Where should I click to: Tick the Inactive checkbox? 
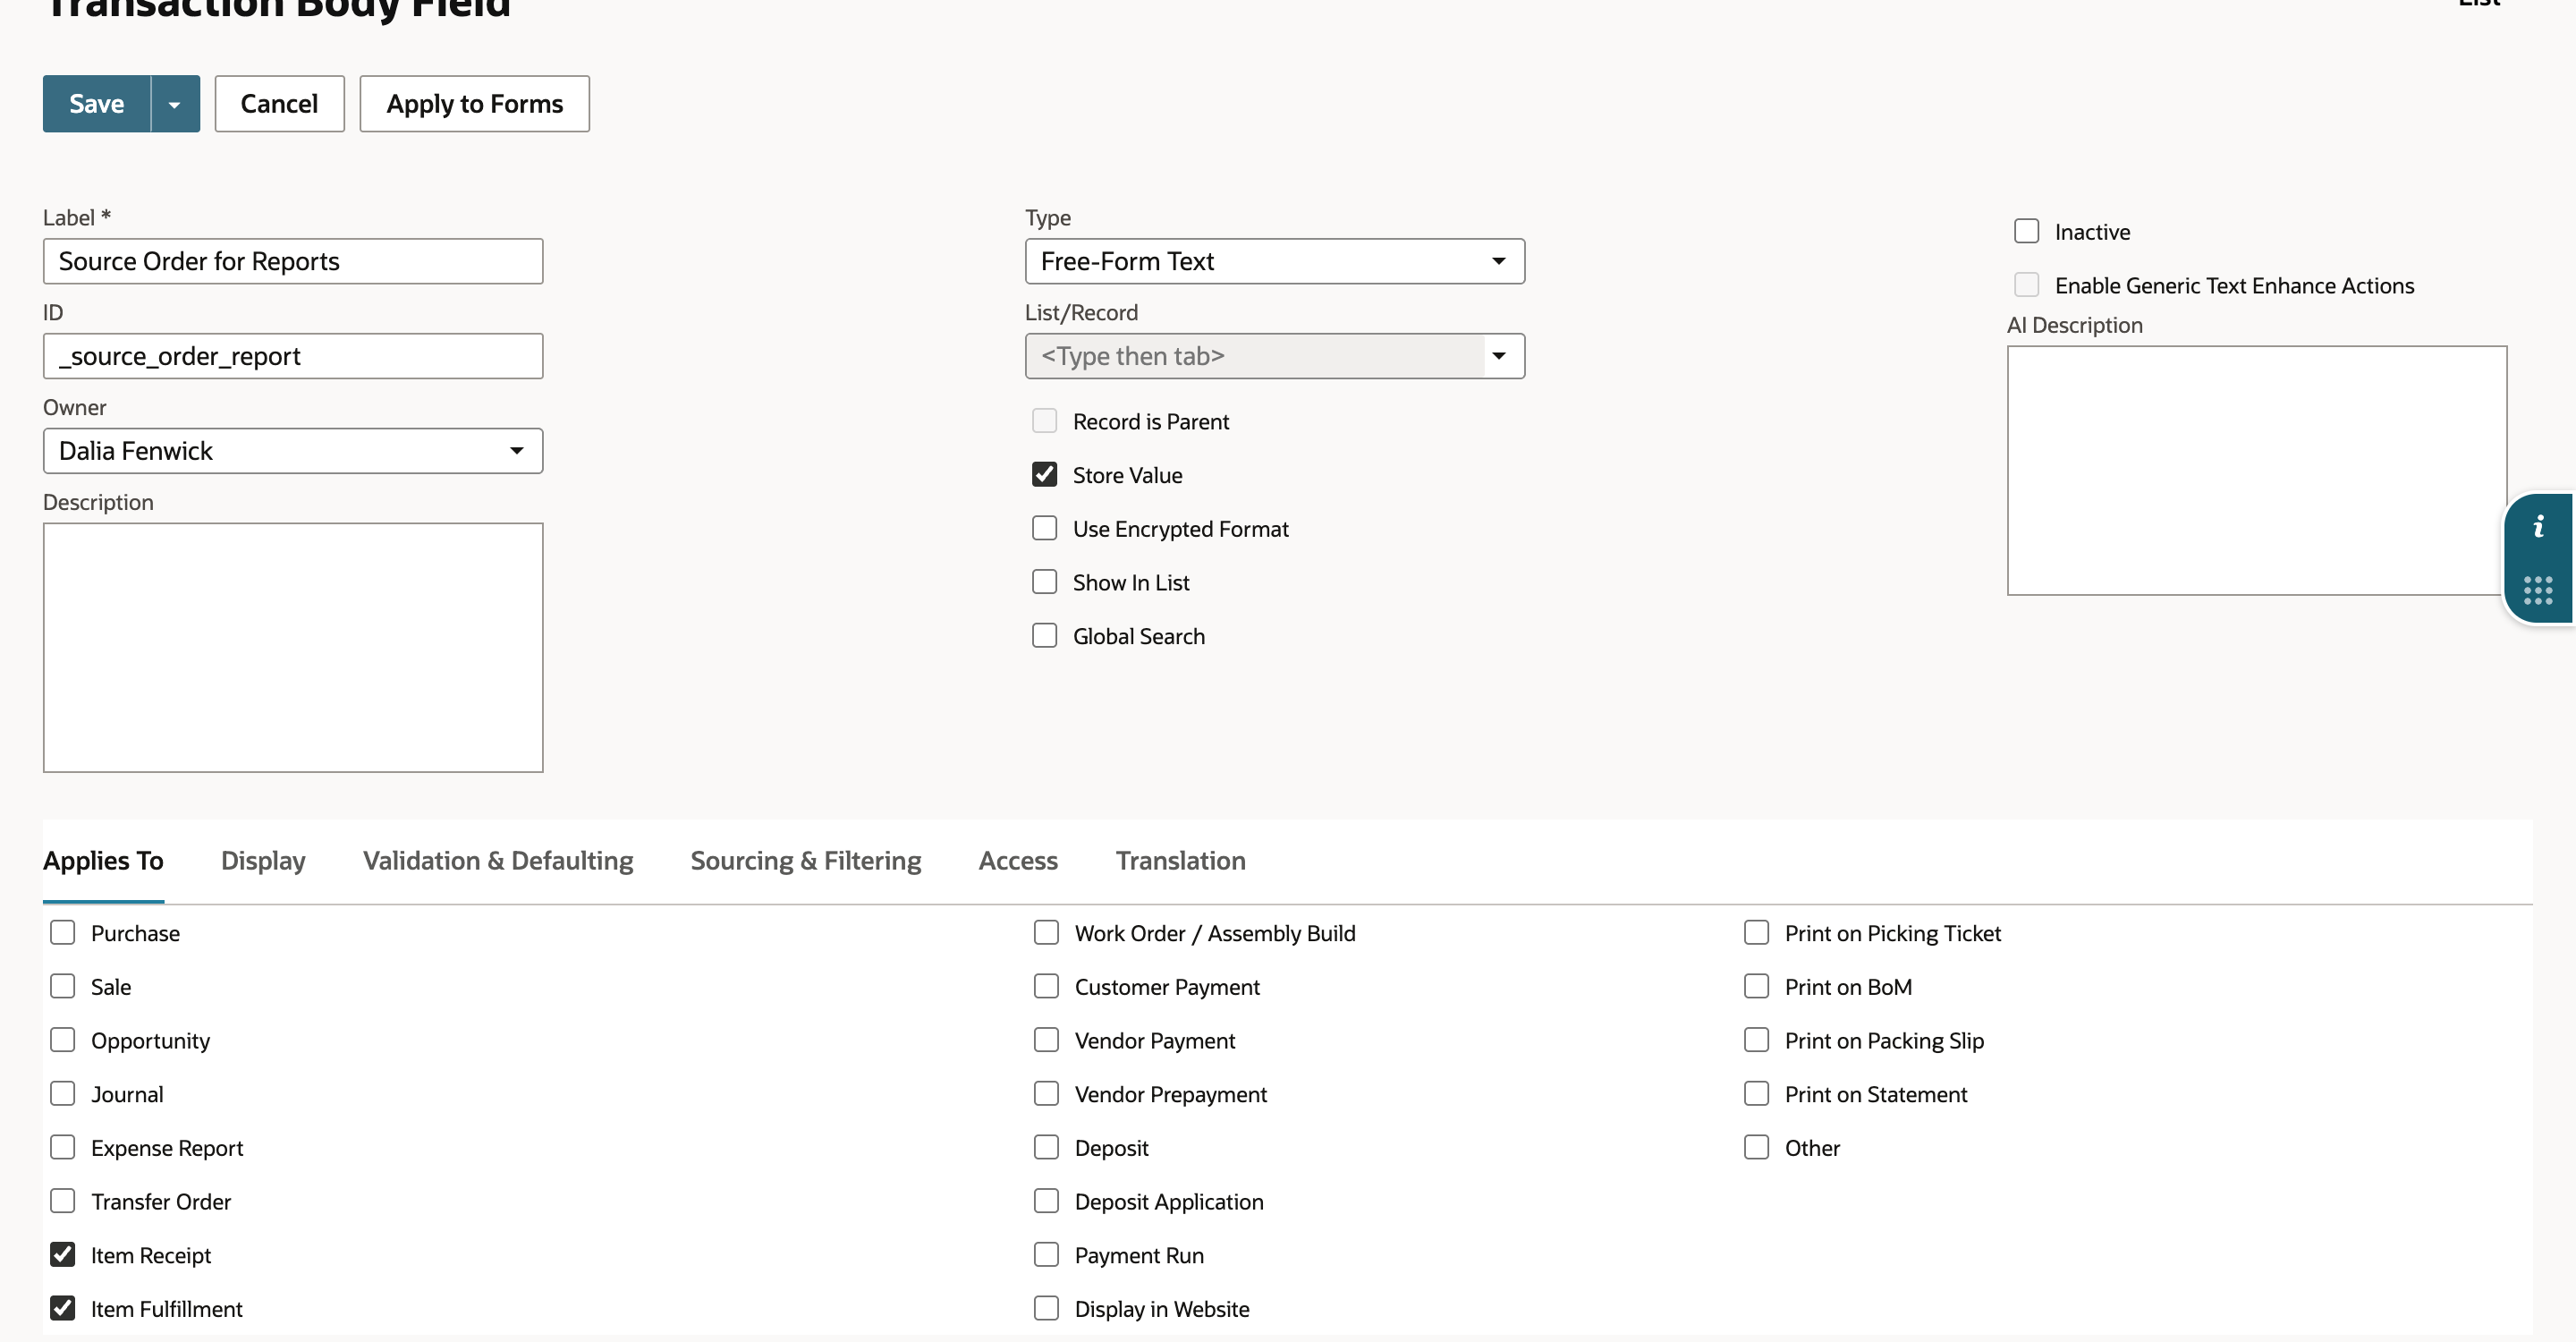pos(2027,231)
